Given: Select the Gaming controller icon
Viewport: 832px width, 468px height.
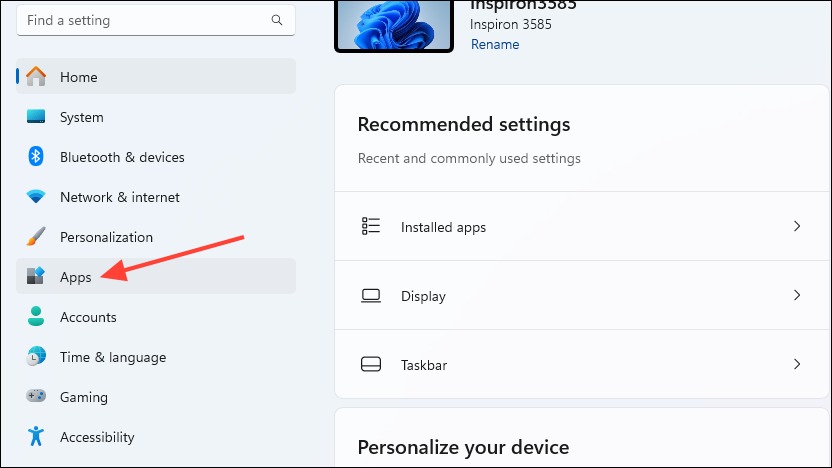Looking at the screenshot, I should (x=36, y=396).
